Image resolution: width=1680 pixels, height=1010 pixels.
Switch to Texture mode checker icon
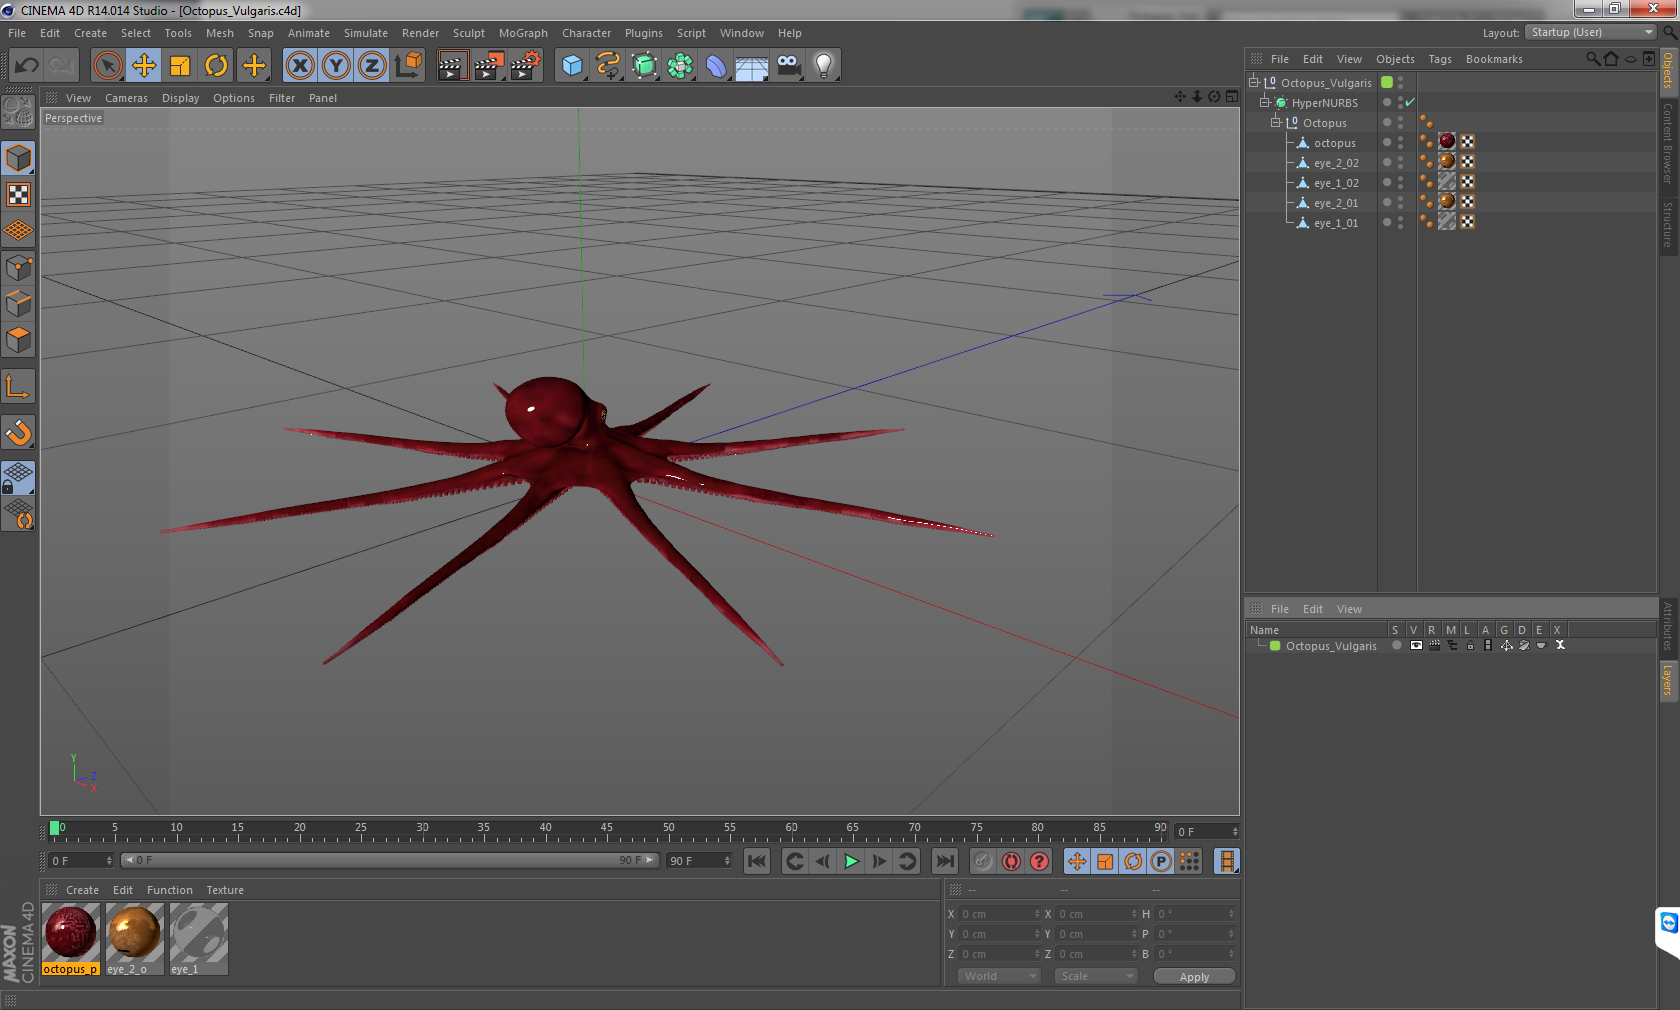[18, 194]
